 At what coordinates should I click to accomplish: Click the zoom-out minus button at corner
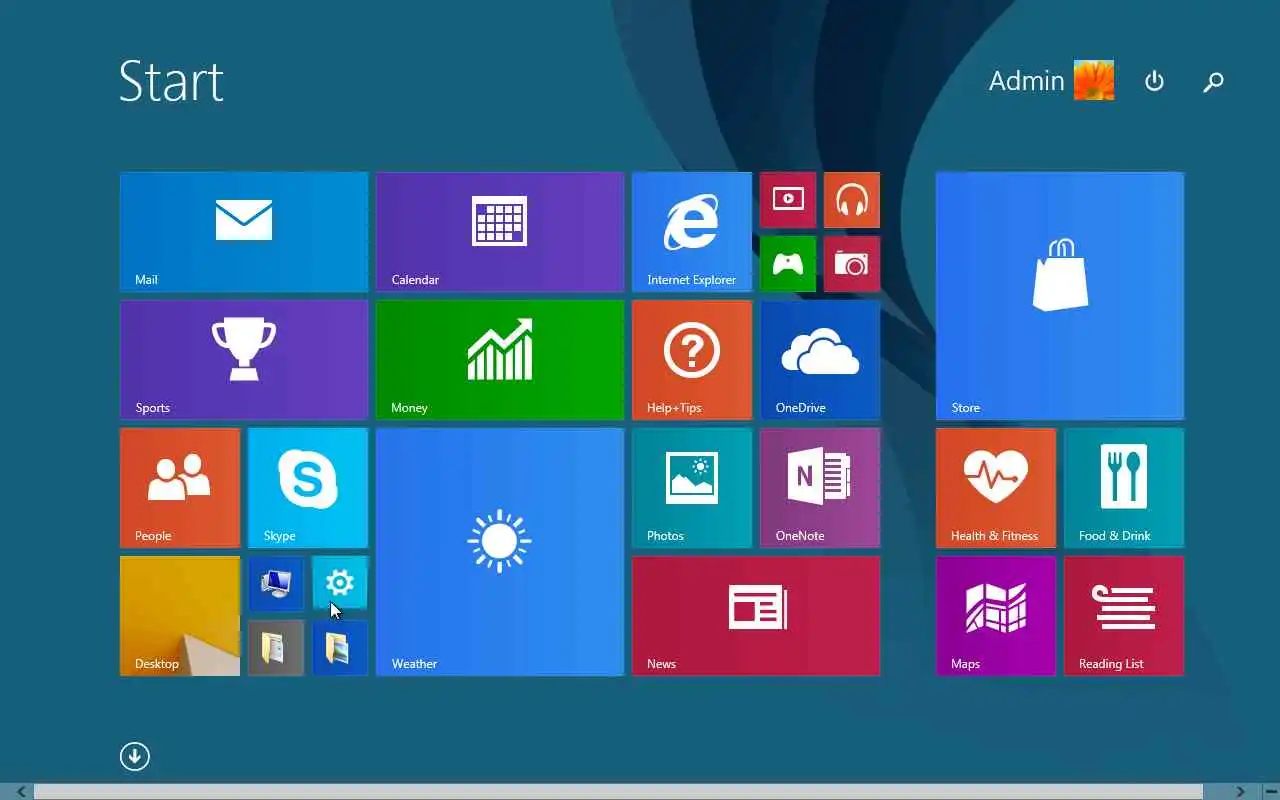point(1270,792)
